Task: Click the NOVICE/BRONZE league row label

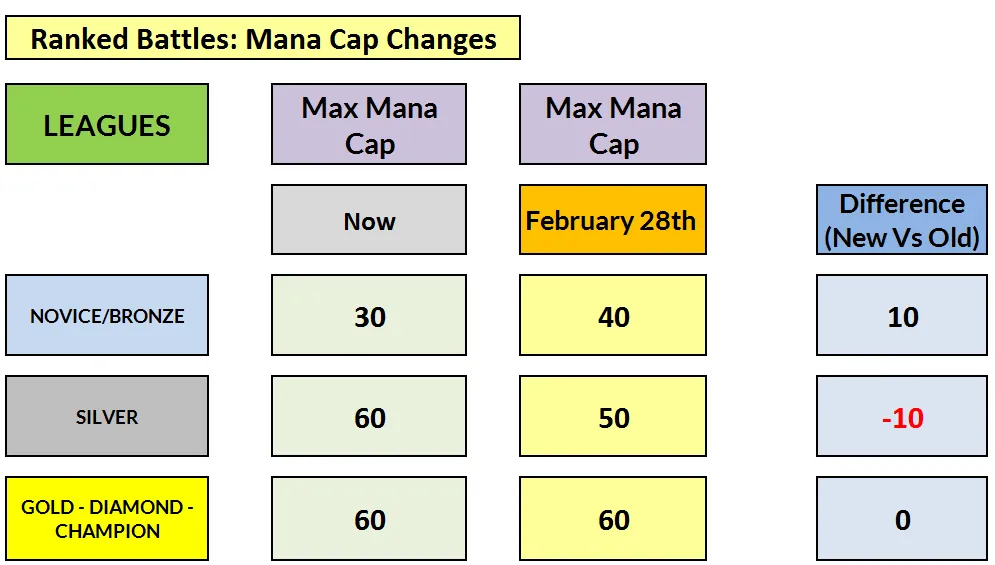Action: pyautogui.click(x=107, y=316)
